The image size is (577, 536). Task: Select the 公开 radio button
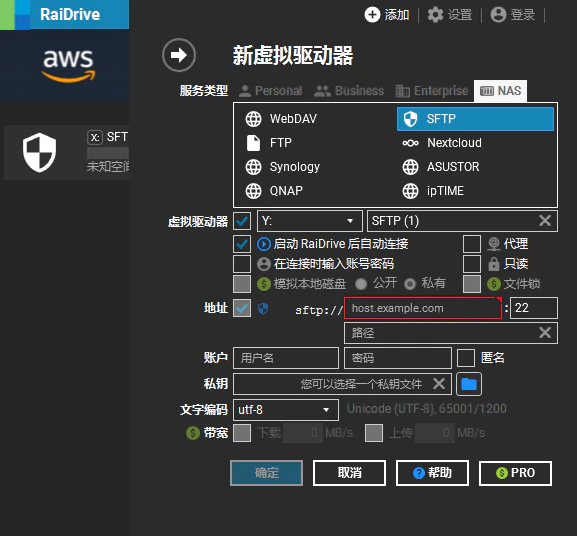pos(361,284)
